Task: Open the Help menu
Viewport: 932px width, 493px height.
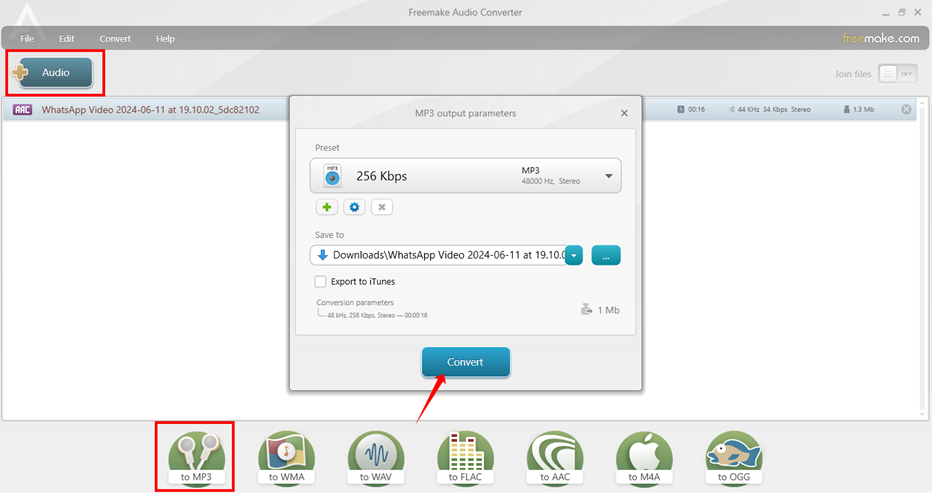Action: tap(165, 39)
